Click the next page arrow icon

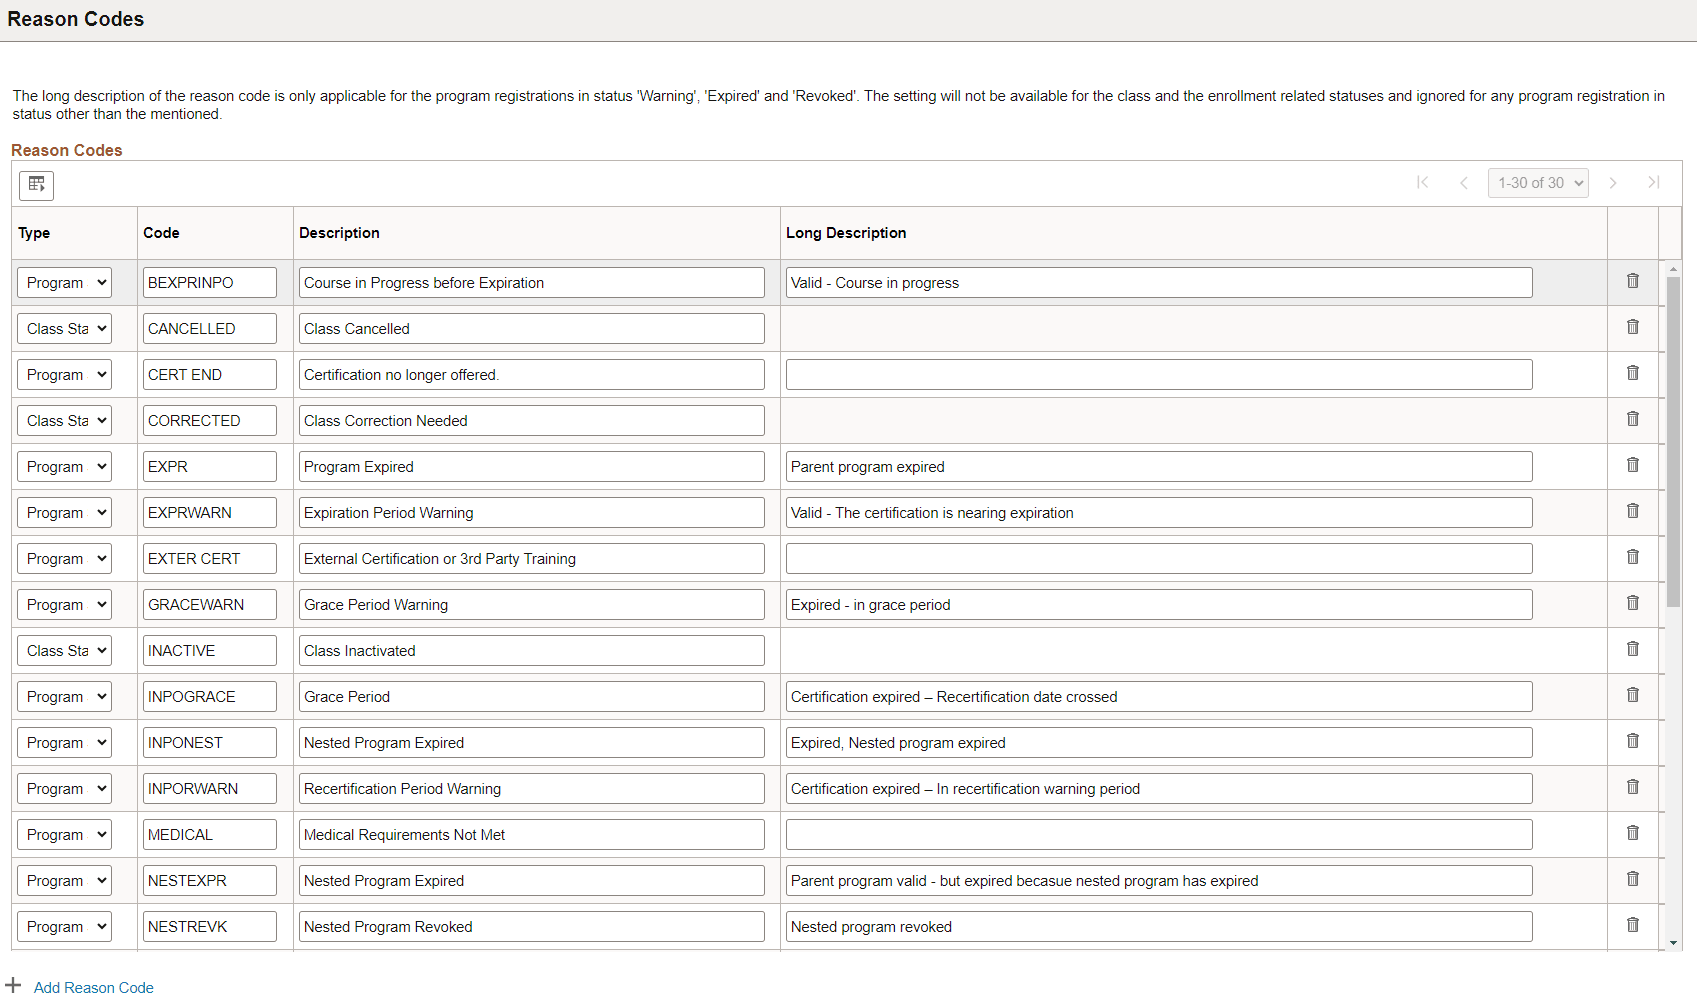pyautogui.click(x=1613, y=182)
